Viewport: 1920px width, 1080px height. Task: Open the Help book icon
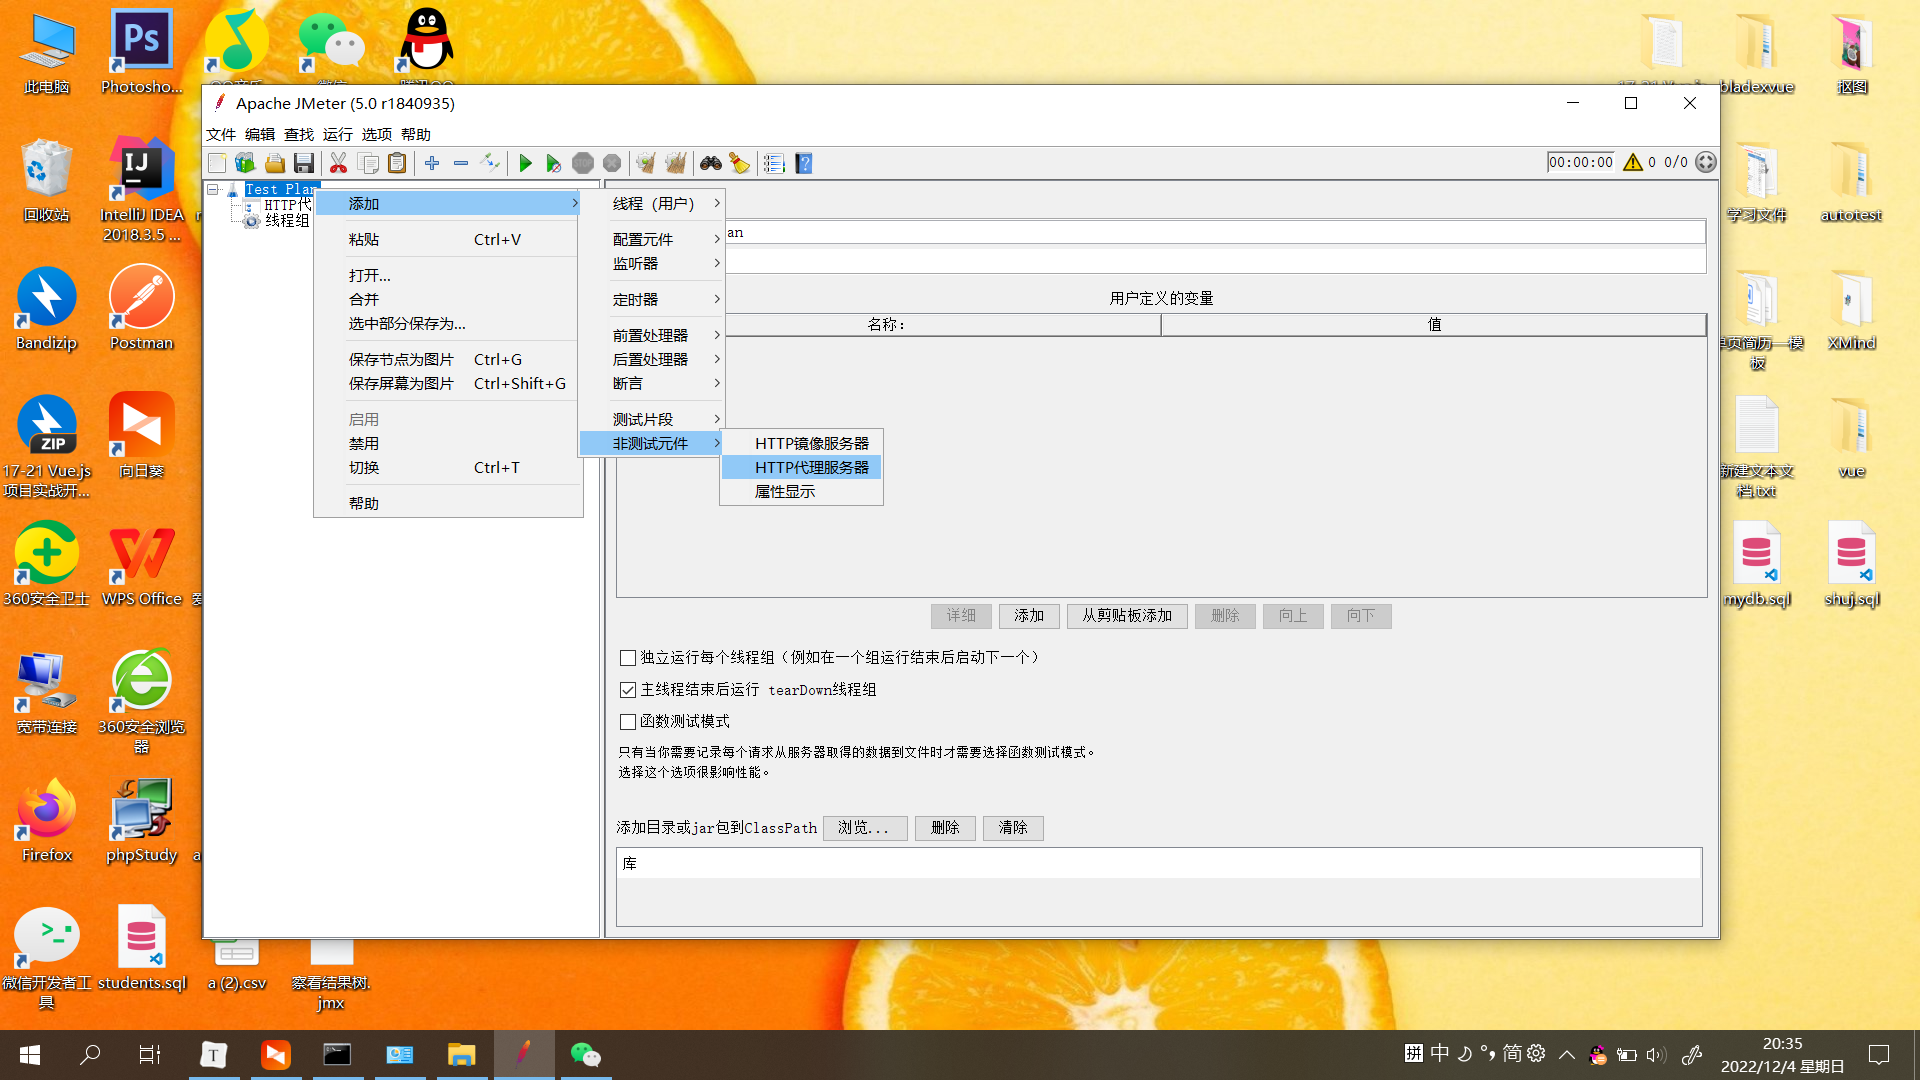click(804, 163)
